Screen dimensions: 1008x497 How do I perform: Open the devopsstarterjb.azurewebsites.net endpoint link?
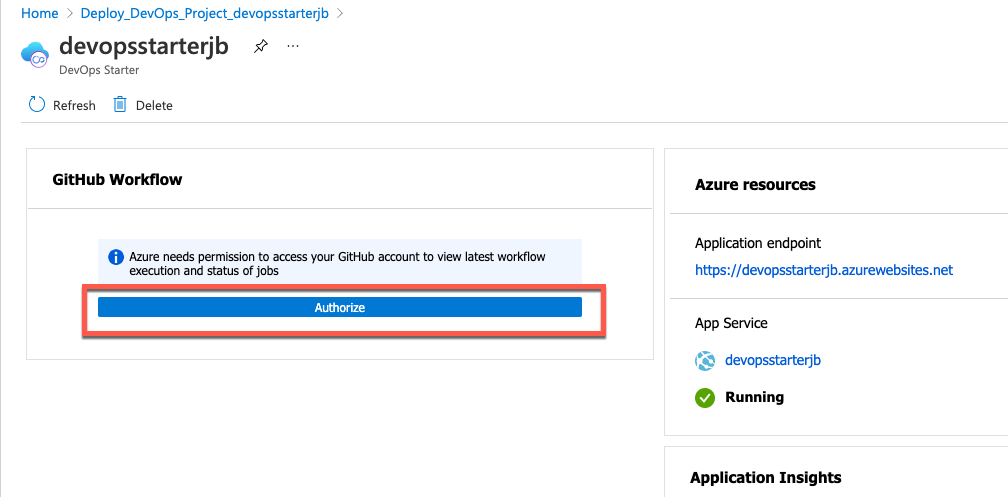coord(824,270)
